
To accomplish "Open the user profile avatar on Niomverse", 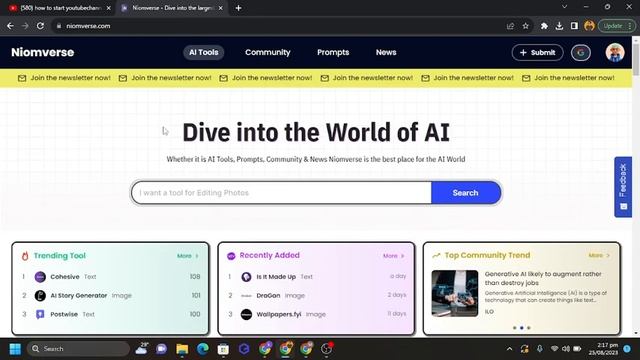I will [x=615, y=53].
